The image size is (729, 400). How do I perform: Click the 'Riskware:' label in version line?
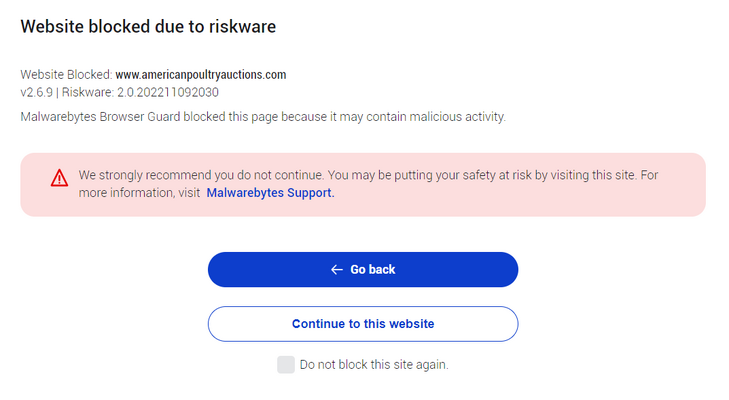[x=88, y=93]
